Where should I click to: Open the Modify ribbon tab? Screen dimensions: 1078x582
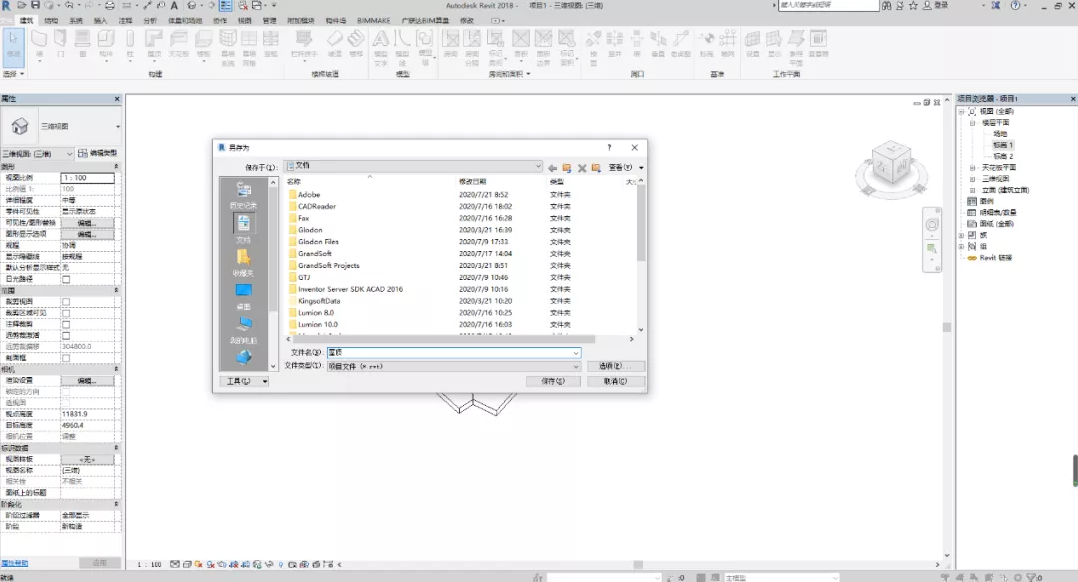click(467, 21)
